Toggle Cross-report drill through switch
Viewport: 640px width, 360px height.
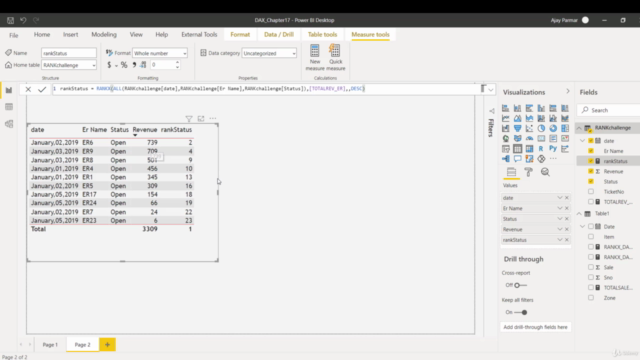[520, 285]
